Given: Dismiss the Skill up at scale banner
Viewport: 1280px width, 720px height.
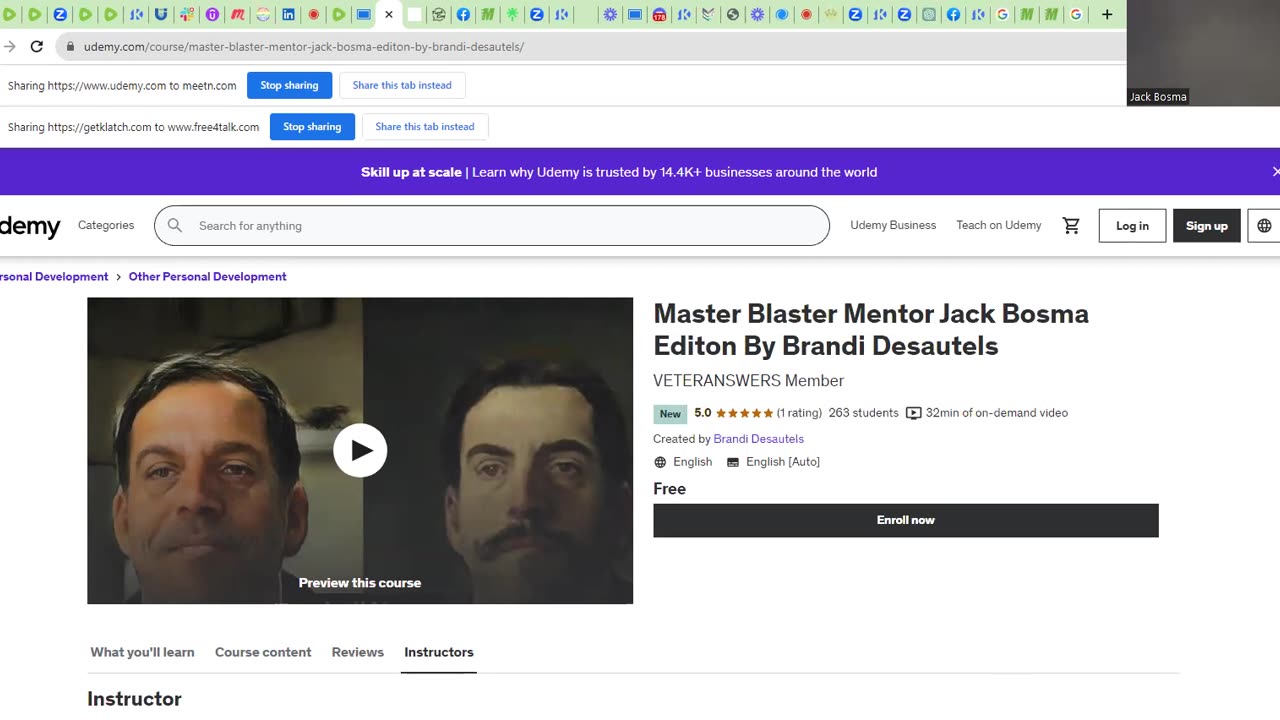Looking at the screenshot, I should pyautogui.click(x=1275, y=172).
